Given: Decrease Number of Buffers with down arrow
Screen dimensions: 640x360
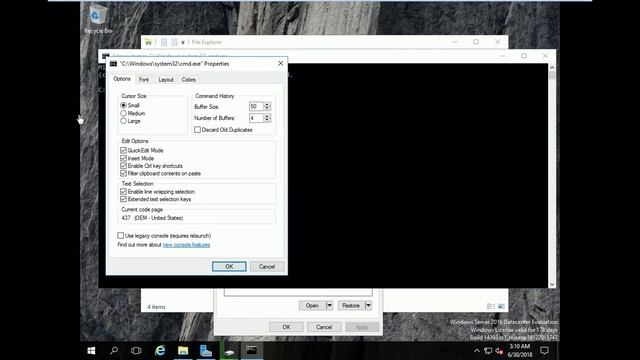Looking at the screenshot, I should pos(267,120).
